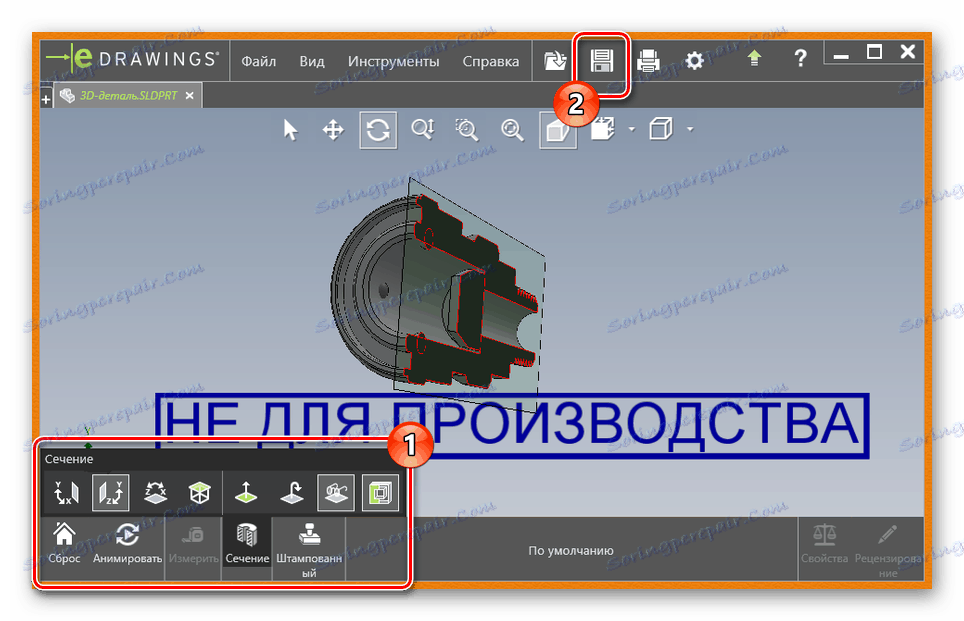Expand the display style dropdown arrow

(690, 130)
